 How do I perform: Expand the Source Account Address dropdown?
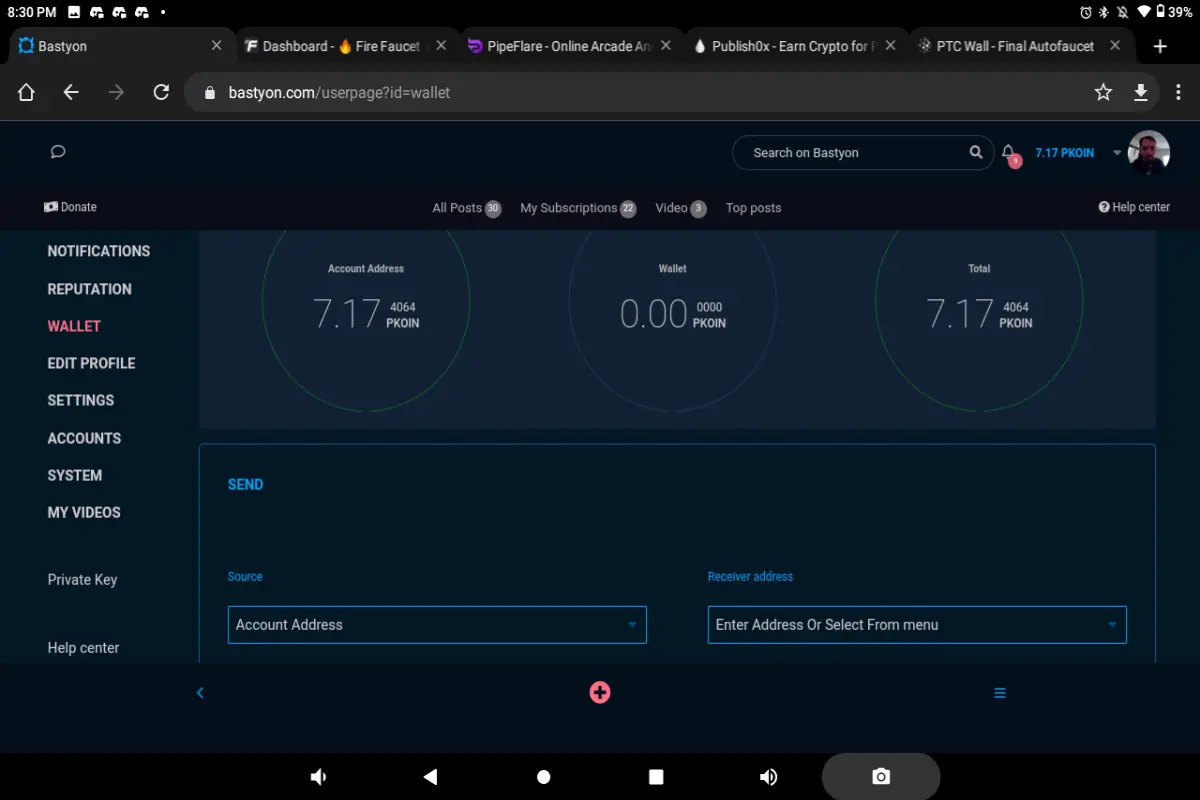[437, 624]
